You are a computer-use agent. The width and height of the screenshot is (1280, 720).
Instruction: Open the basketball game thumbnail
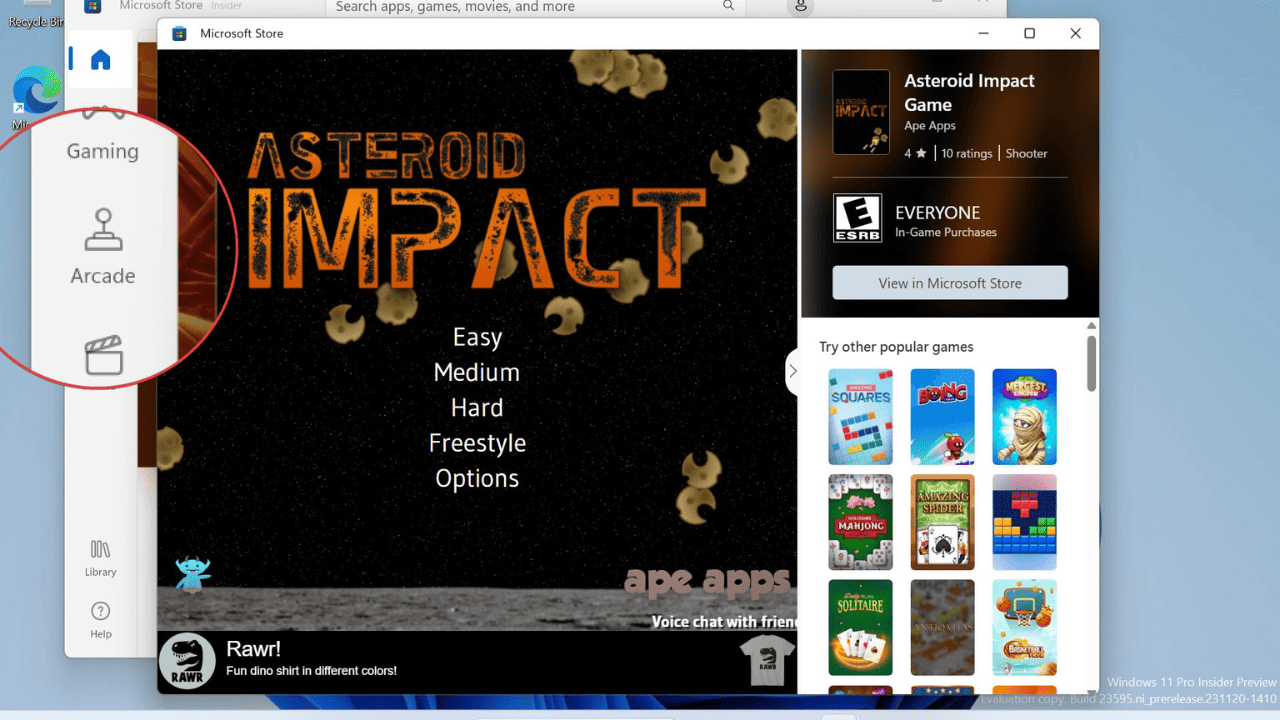tap(1024, 628)
